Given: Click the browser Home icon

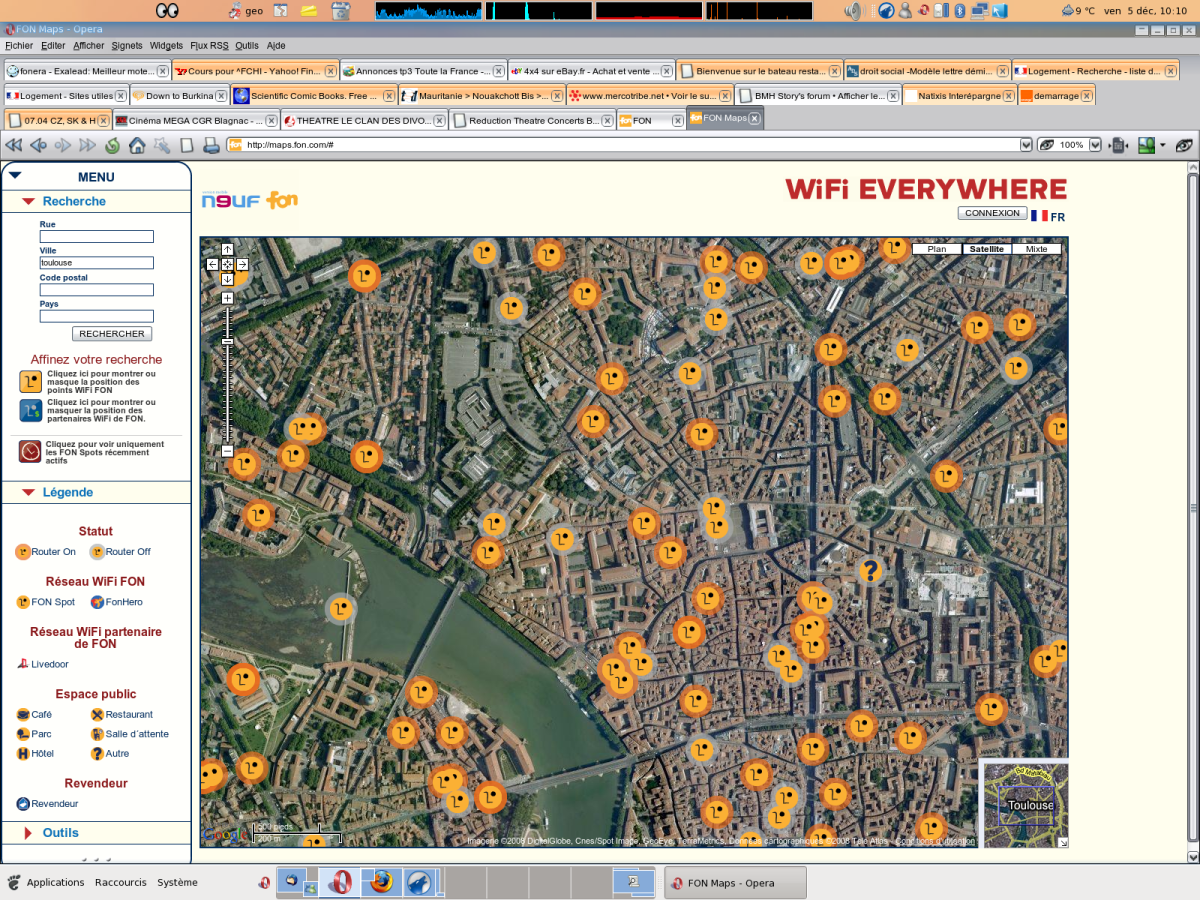Looking at the screenshot, I should [137, 146].
